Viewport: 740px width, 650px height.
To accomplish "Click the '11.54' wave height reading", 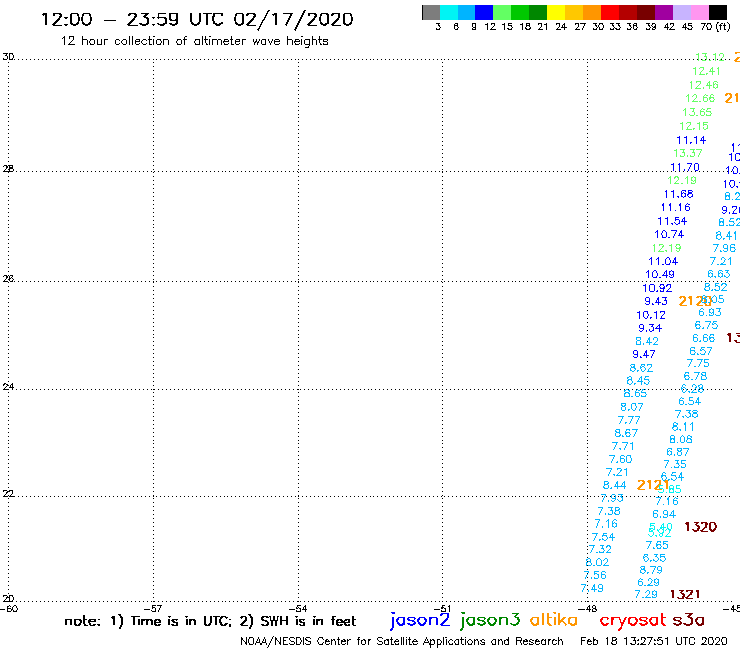I will 672,221.
